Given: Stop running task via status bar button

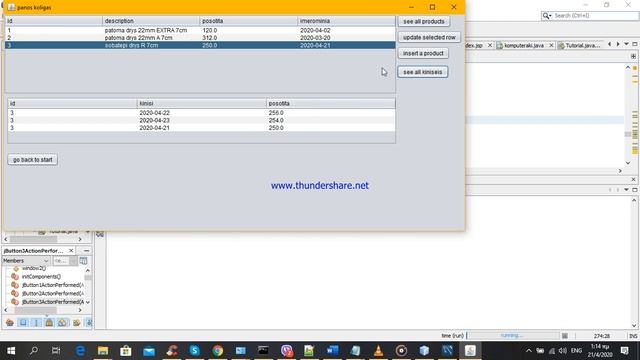Looking at the screenshot, I should coord(564,336).
